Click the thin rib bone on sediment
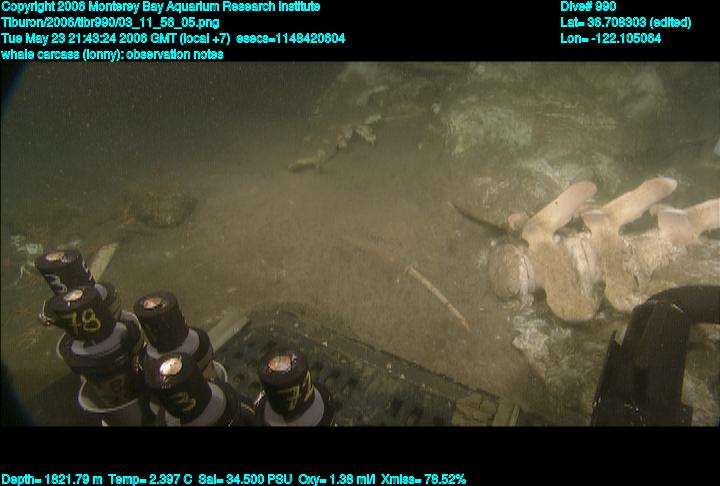This screenshot has height=486, width=720. (x=438, y=293)
